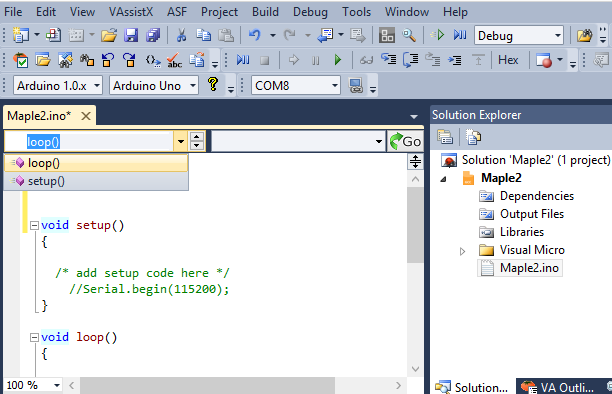The width and height of the screenshot is (612, 394).
Task: Click the Copy icon
Action: point(203,36)
